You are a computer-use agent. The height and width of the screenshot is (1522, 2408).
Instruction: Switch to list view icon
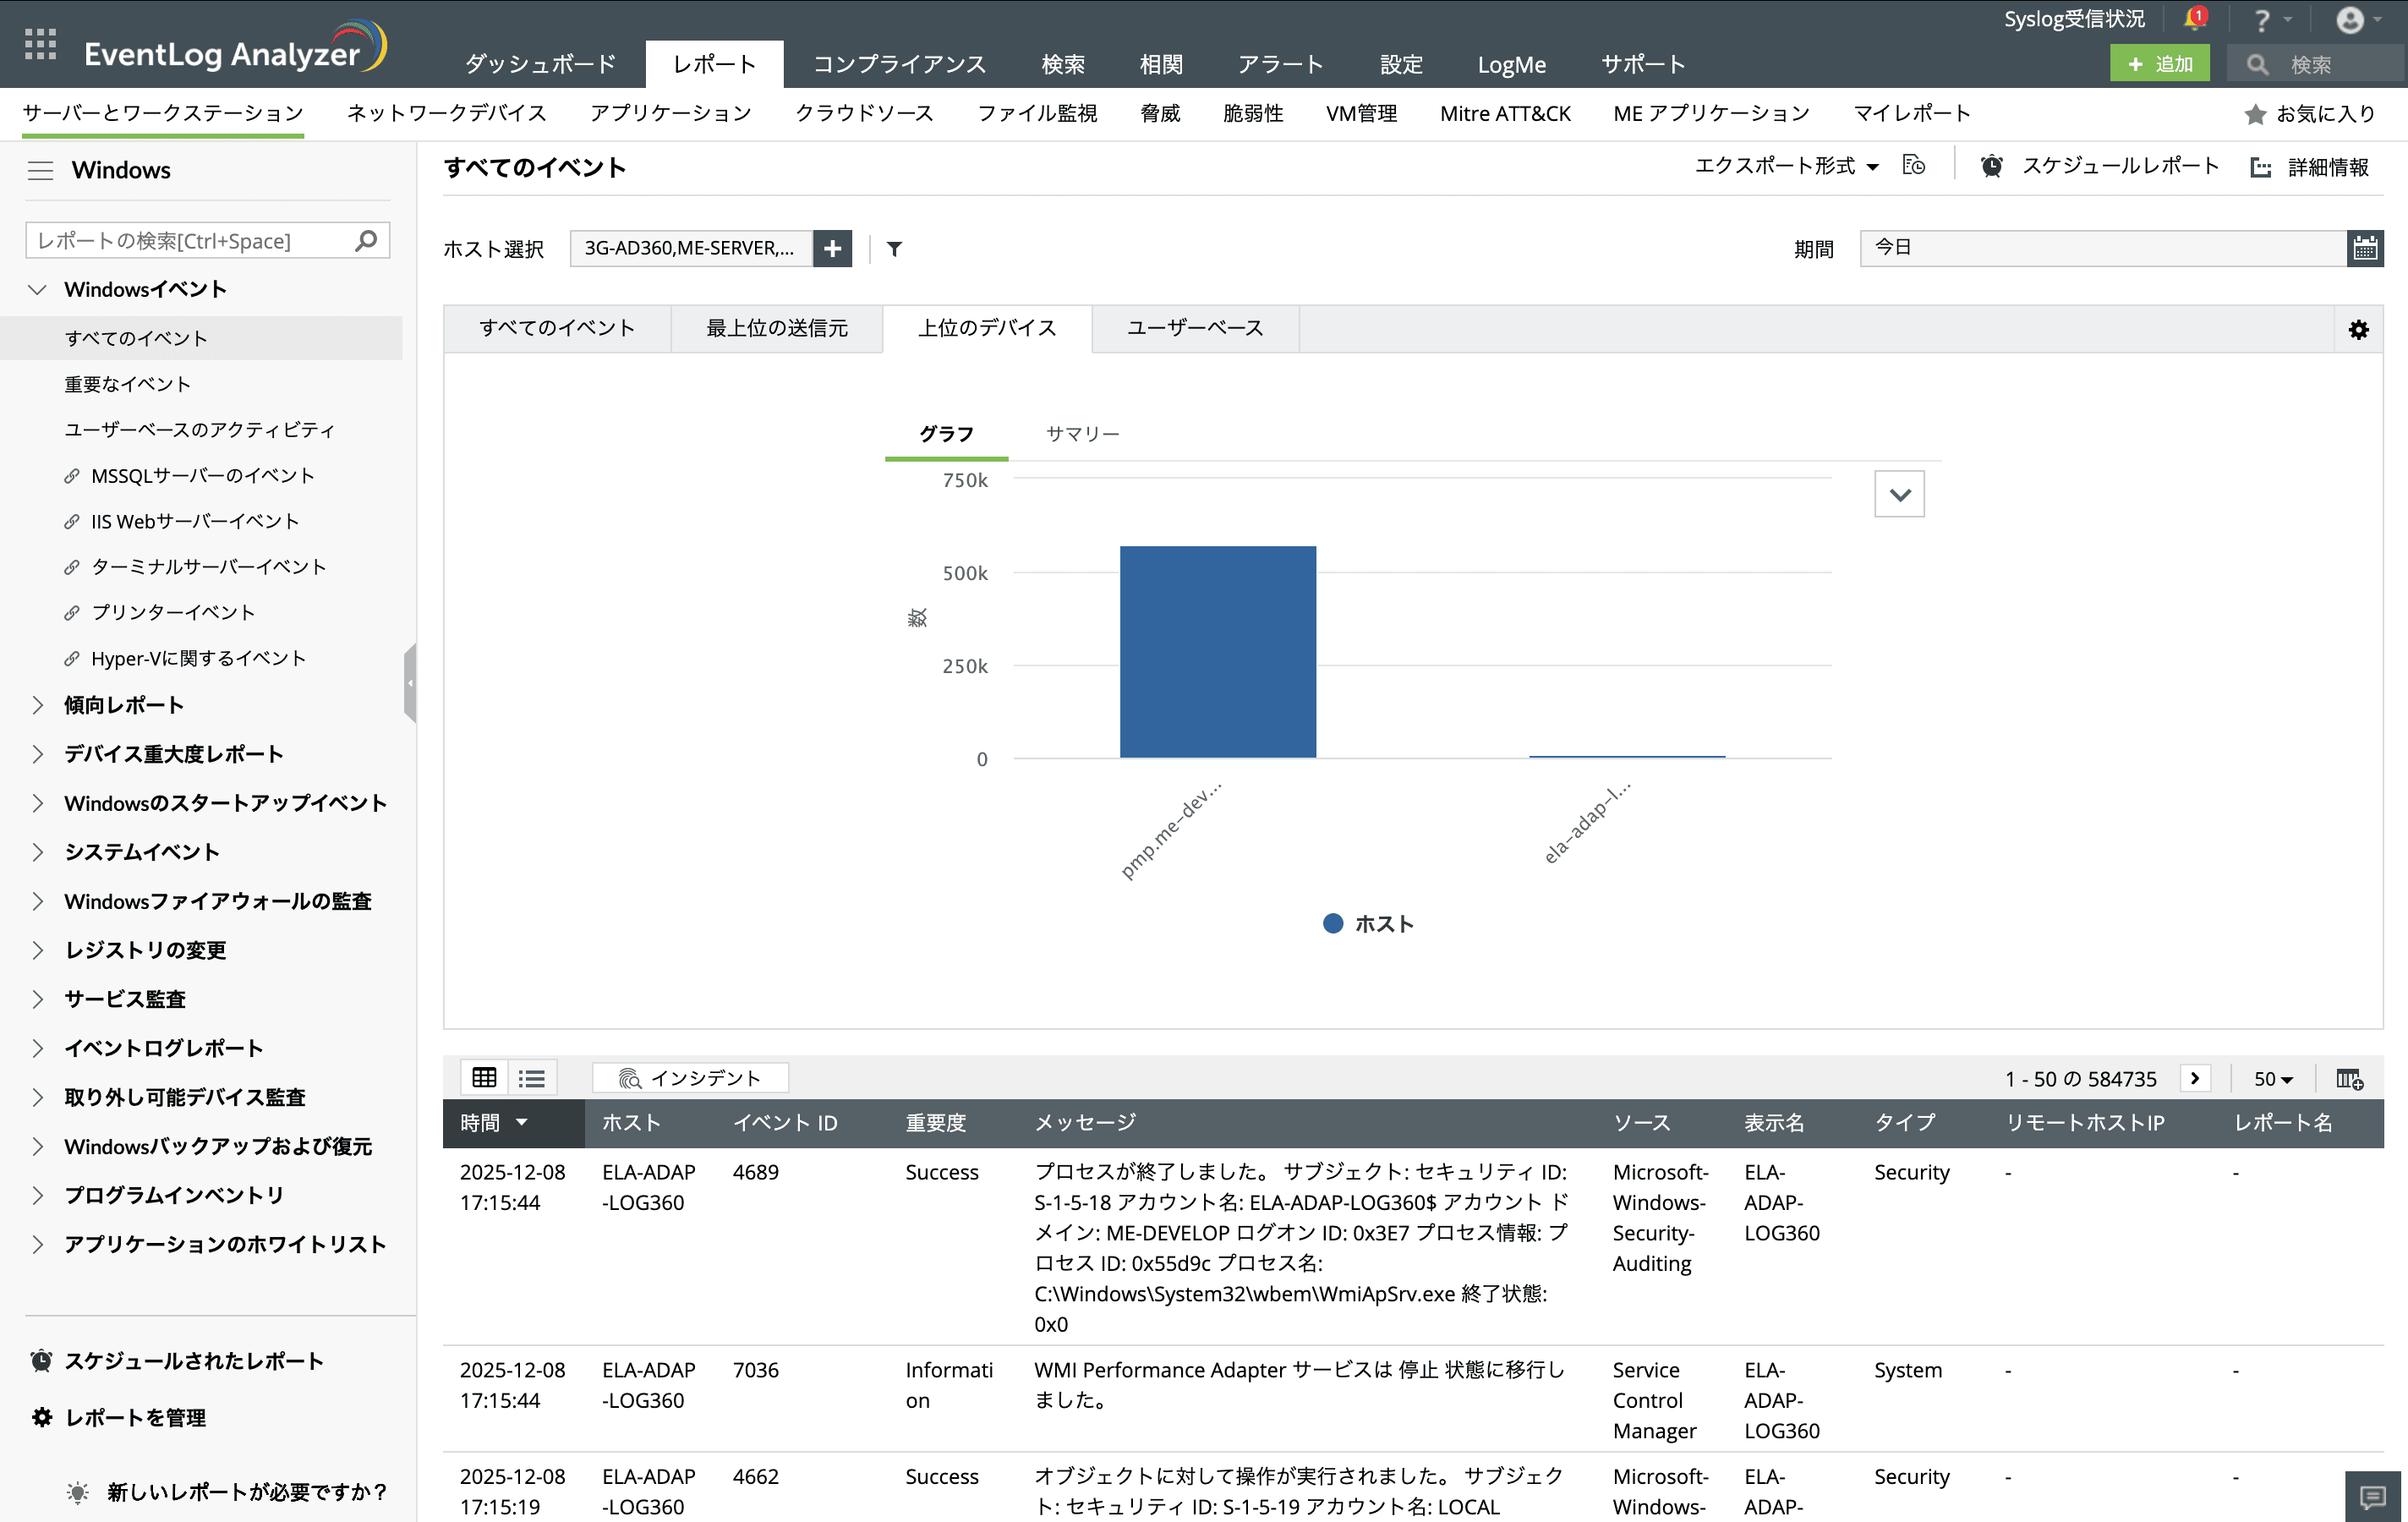click(x=532, y=1078)
